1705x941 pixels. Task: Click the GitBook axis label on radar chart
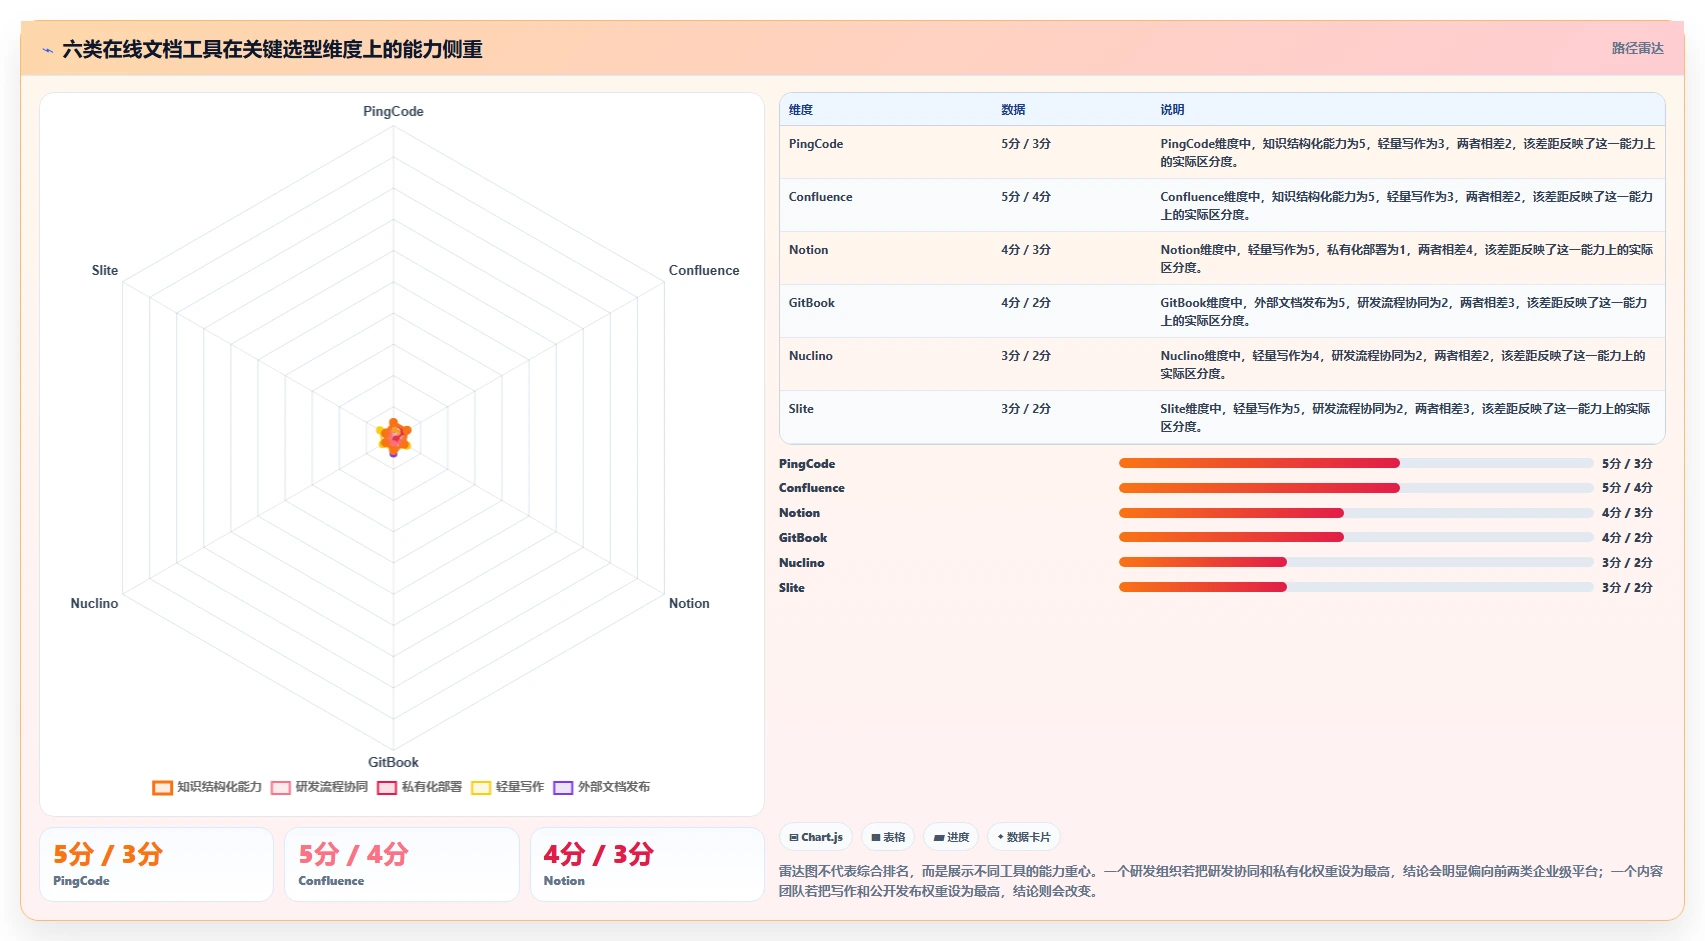pyautogui.click(x=393, y=762)
